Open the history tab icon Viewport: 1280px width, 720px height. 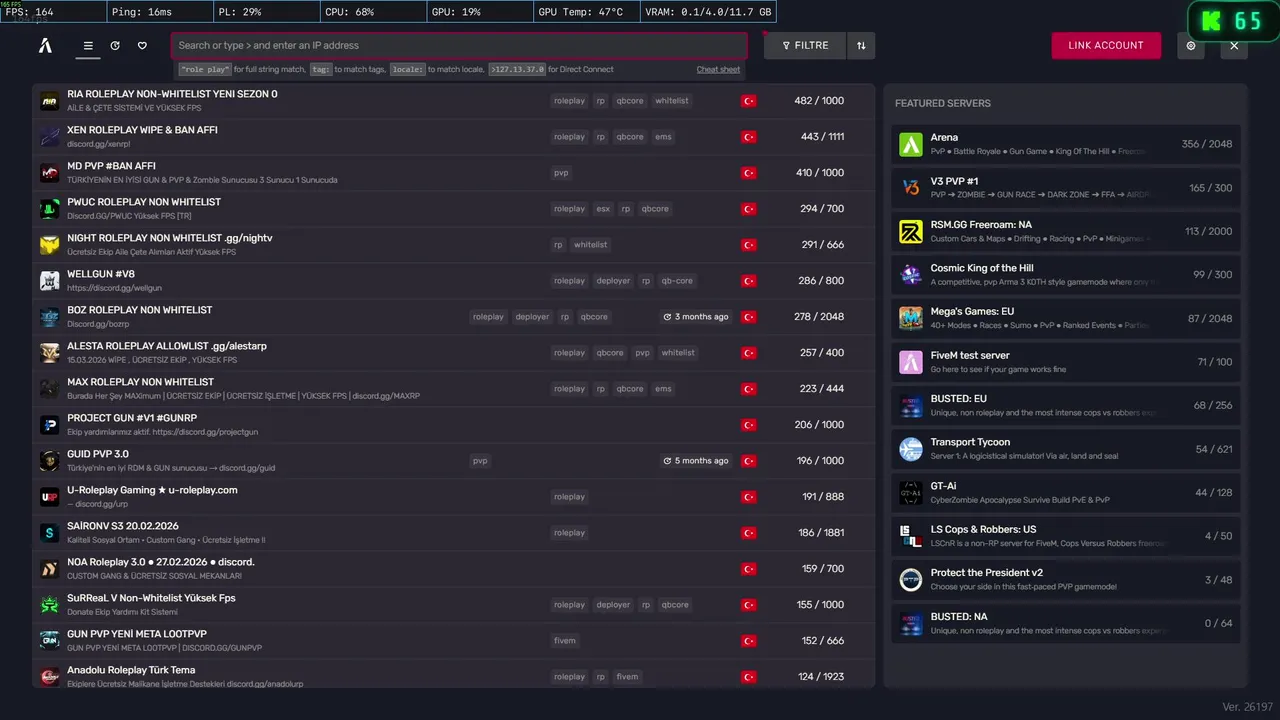pos(115,46)
